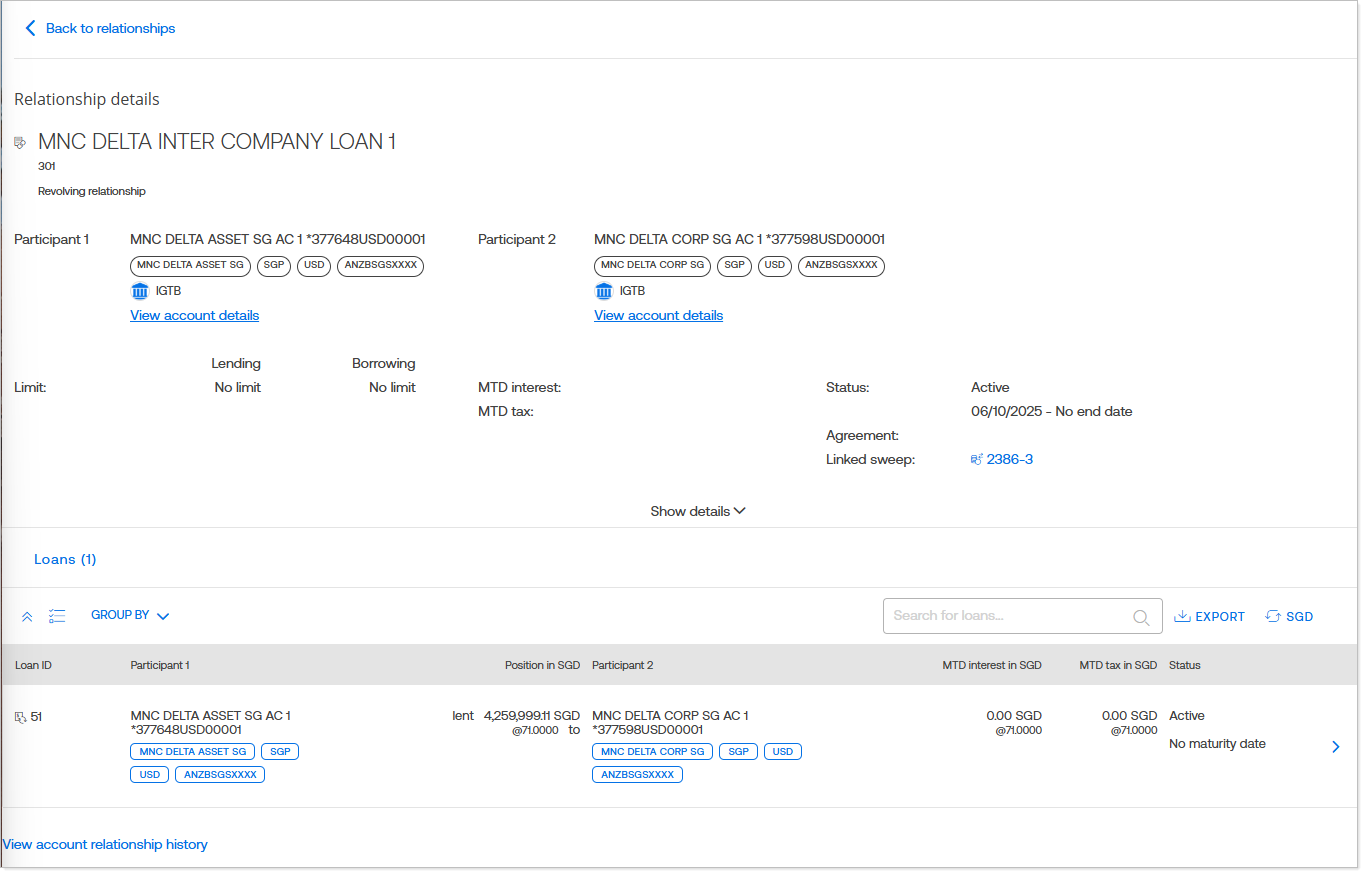Image resolution: width=1364 pixels, height=874 pixels.
Task: Export the loans list
Action: (x=1209, y=617)
